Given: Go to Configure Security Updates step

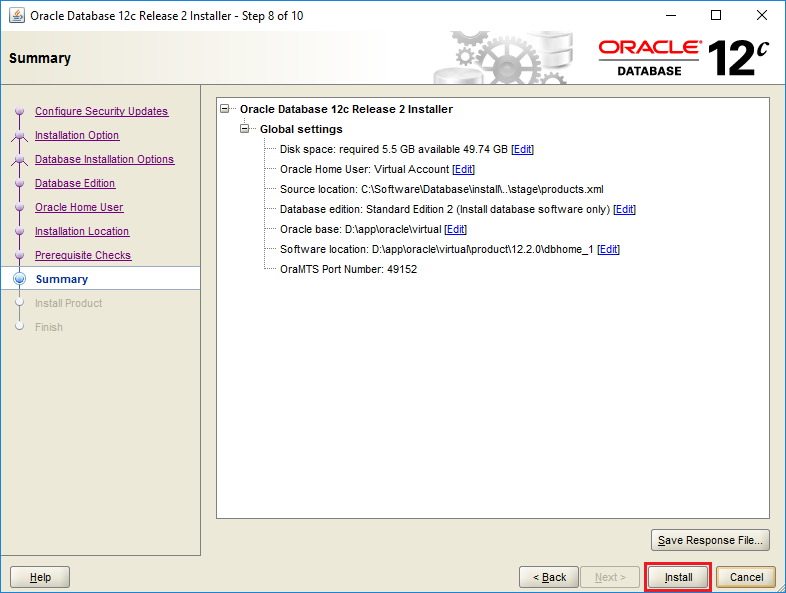Looking at the screenshot, I should [x=101, y=111].
